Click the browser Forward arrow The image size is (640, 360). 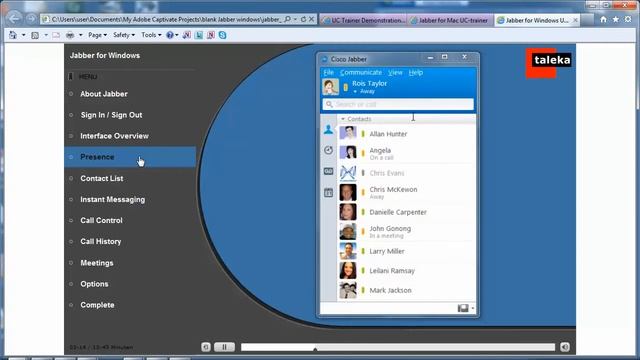pos(31,19)
